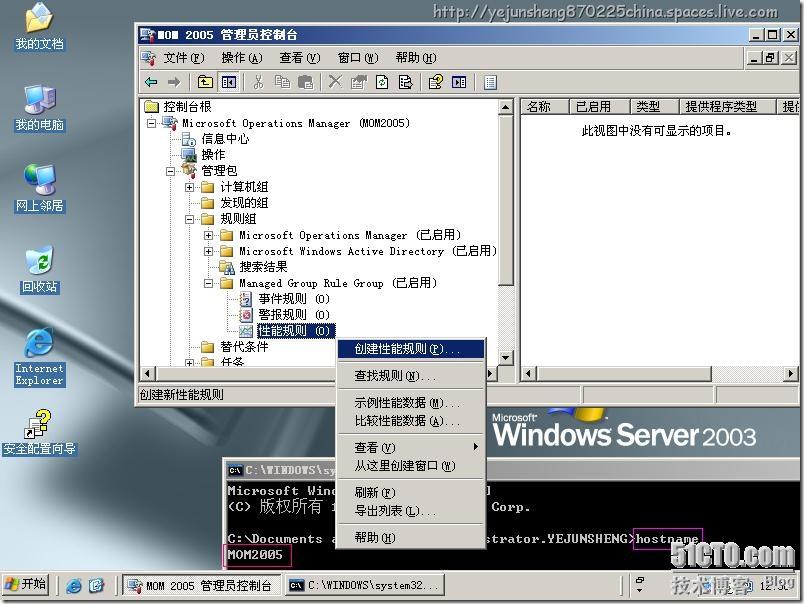Open 查看(V) submenu arrow in context menu
Image resolution: width=804 pixels, height=604 pixels.
[x=475, y=447]
